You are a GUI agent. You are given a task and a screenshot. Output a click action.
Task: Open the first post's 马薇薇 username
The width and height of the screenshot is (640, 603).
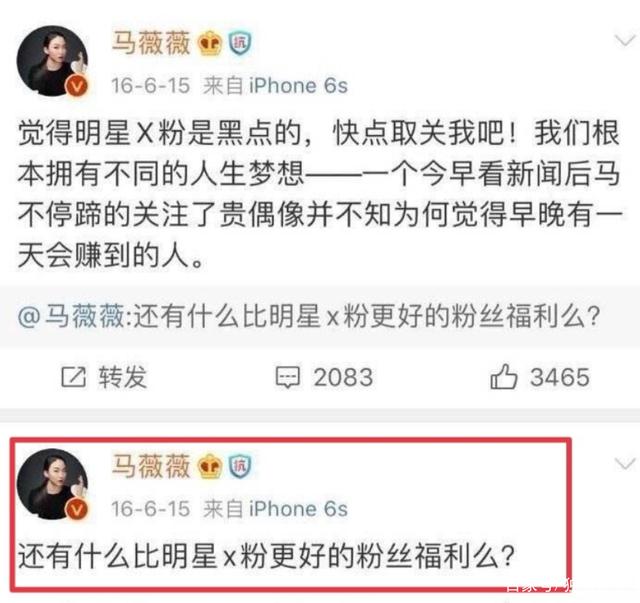point(151,43)
